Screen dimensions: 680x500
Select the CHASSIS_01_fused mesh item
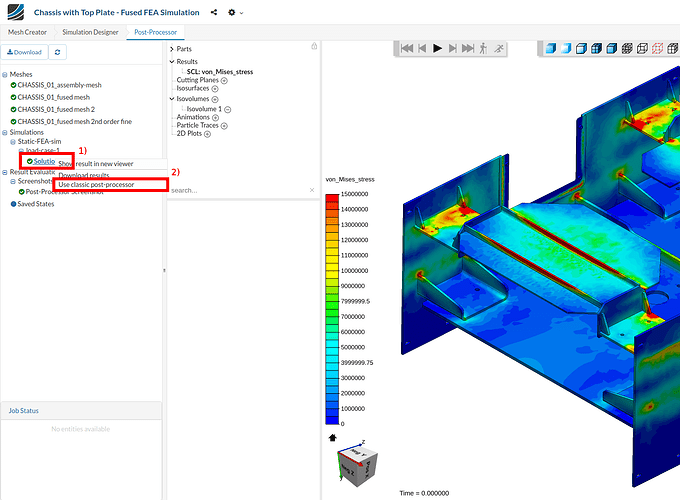[54, 97]
